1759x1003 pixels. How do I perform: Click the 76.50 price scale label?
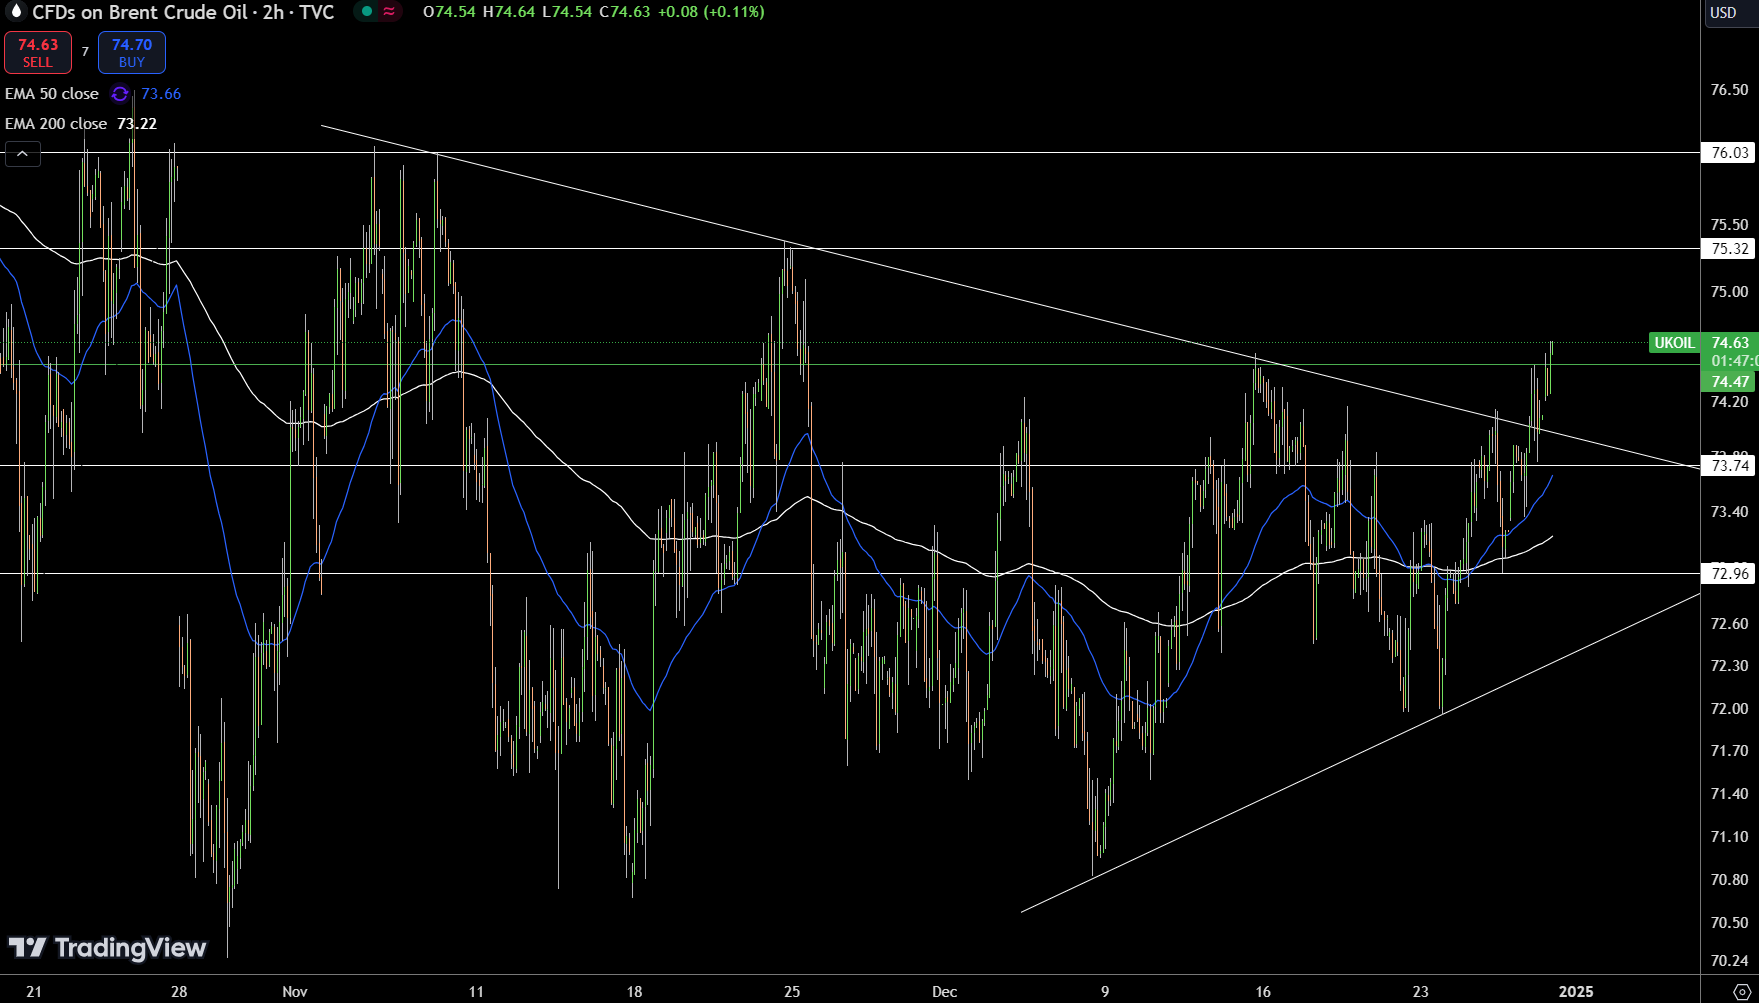point(1729,90)
